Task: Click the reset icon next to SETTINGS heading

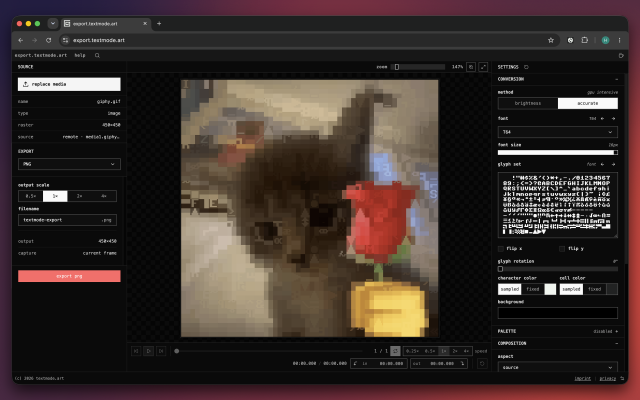Action: click(x=526, y=67)
